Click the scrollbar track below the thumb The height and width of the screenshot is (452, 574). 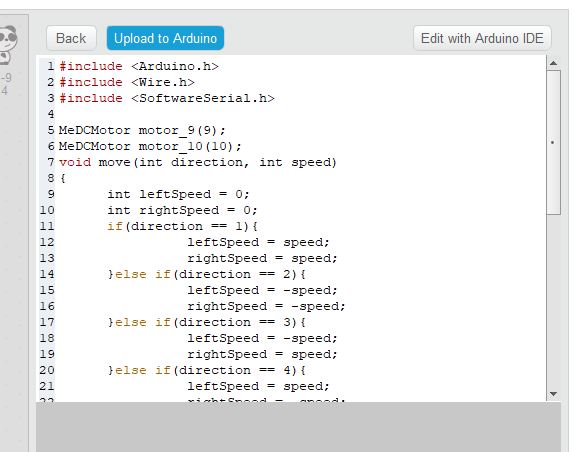pyautogui.click(x=553, y=300)
